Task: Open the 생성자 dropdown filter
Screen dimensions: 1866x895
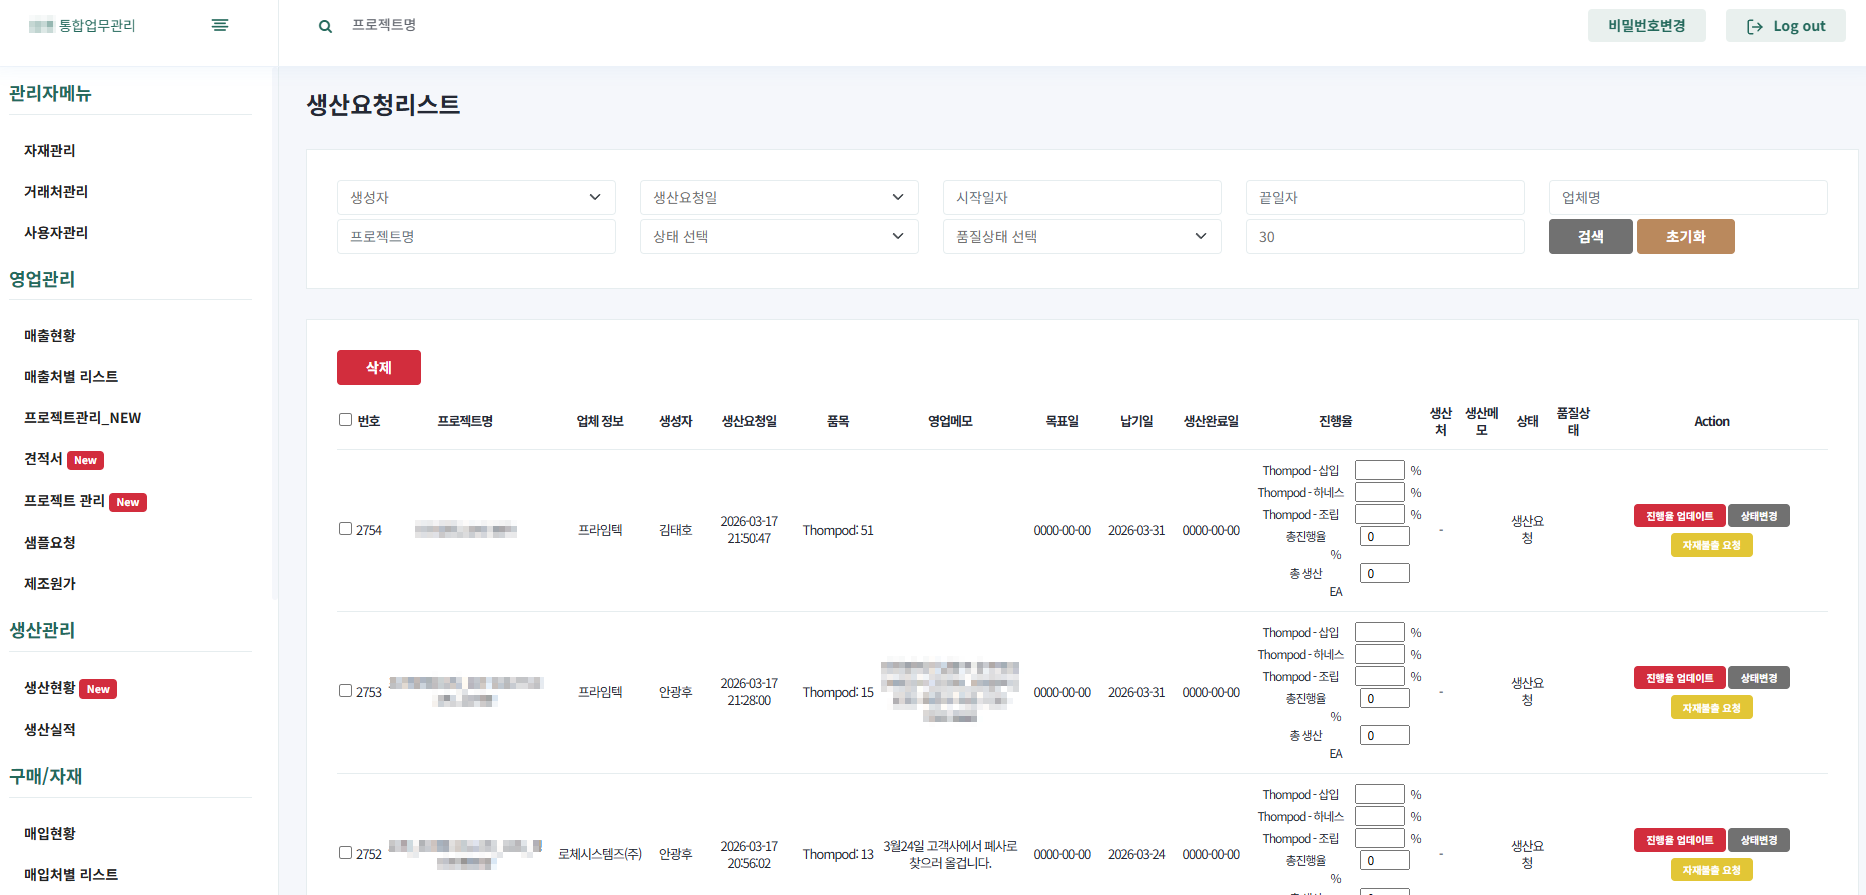Action: 476,198
